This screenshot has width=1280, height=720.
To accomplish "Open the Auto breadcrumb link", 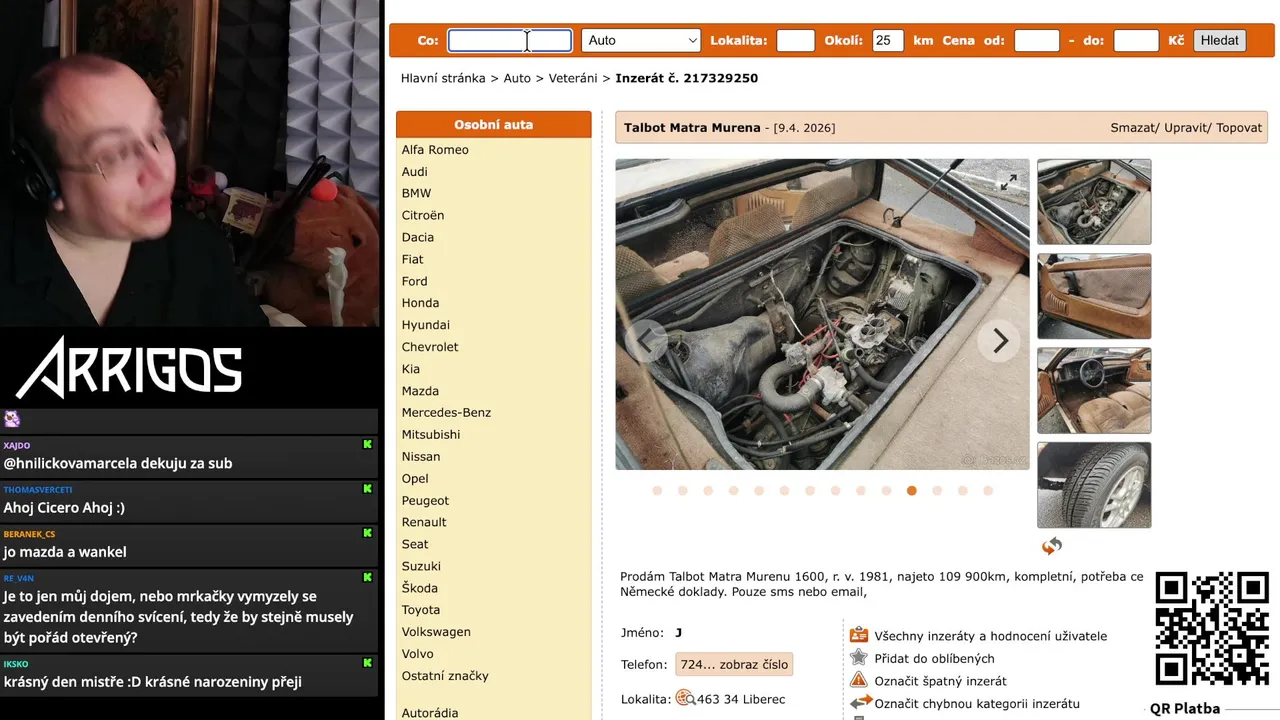I will 517,78.
